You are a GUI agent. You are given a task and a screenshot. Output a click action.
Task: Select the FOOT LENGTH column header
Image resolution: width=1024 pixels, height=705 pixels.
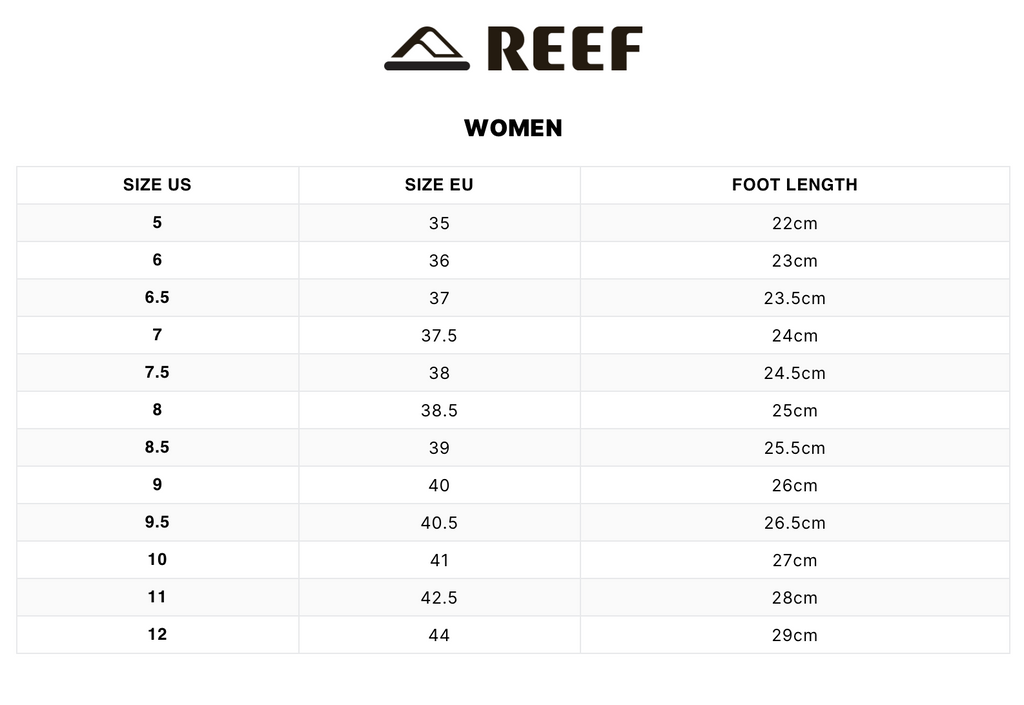[794, 185]
